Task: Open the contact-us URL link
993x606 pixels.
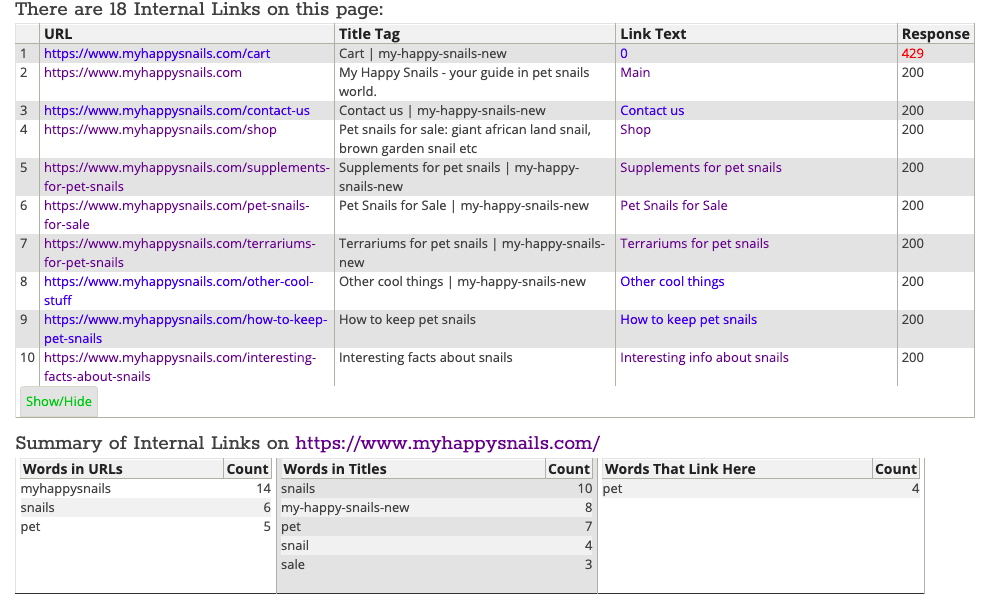Action: pyautogui.click(x=177, y=110)
